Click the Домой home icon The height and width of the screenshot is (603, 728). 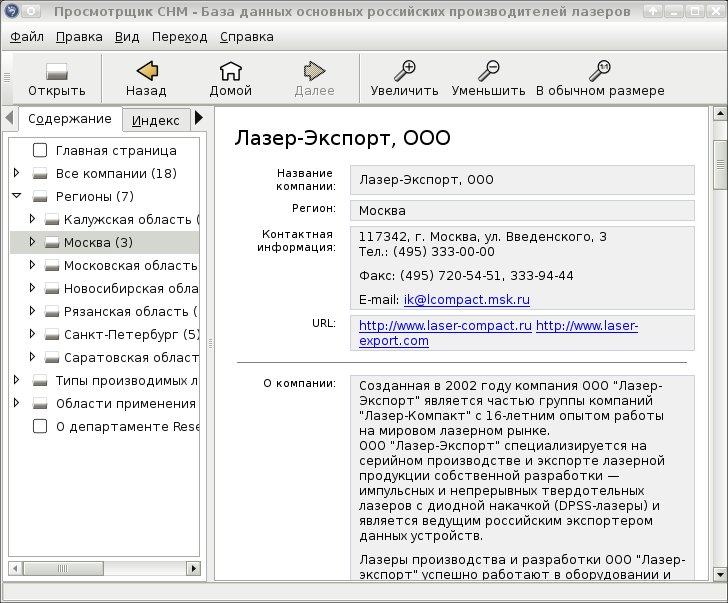(x=231, y=71)
